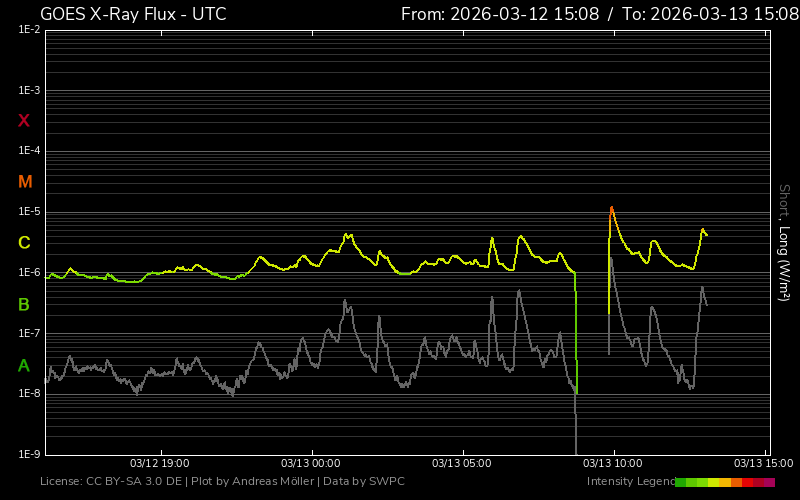Screen dimensions: 800x500
Task: Click the 'License: CC BY-SA 3.0 DE' text
Action: pos(111,481)
